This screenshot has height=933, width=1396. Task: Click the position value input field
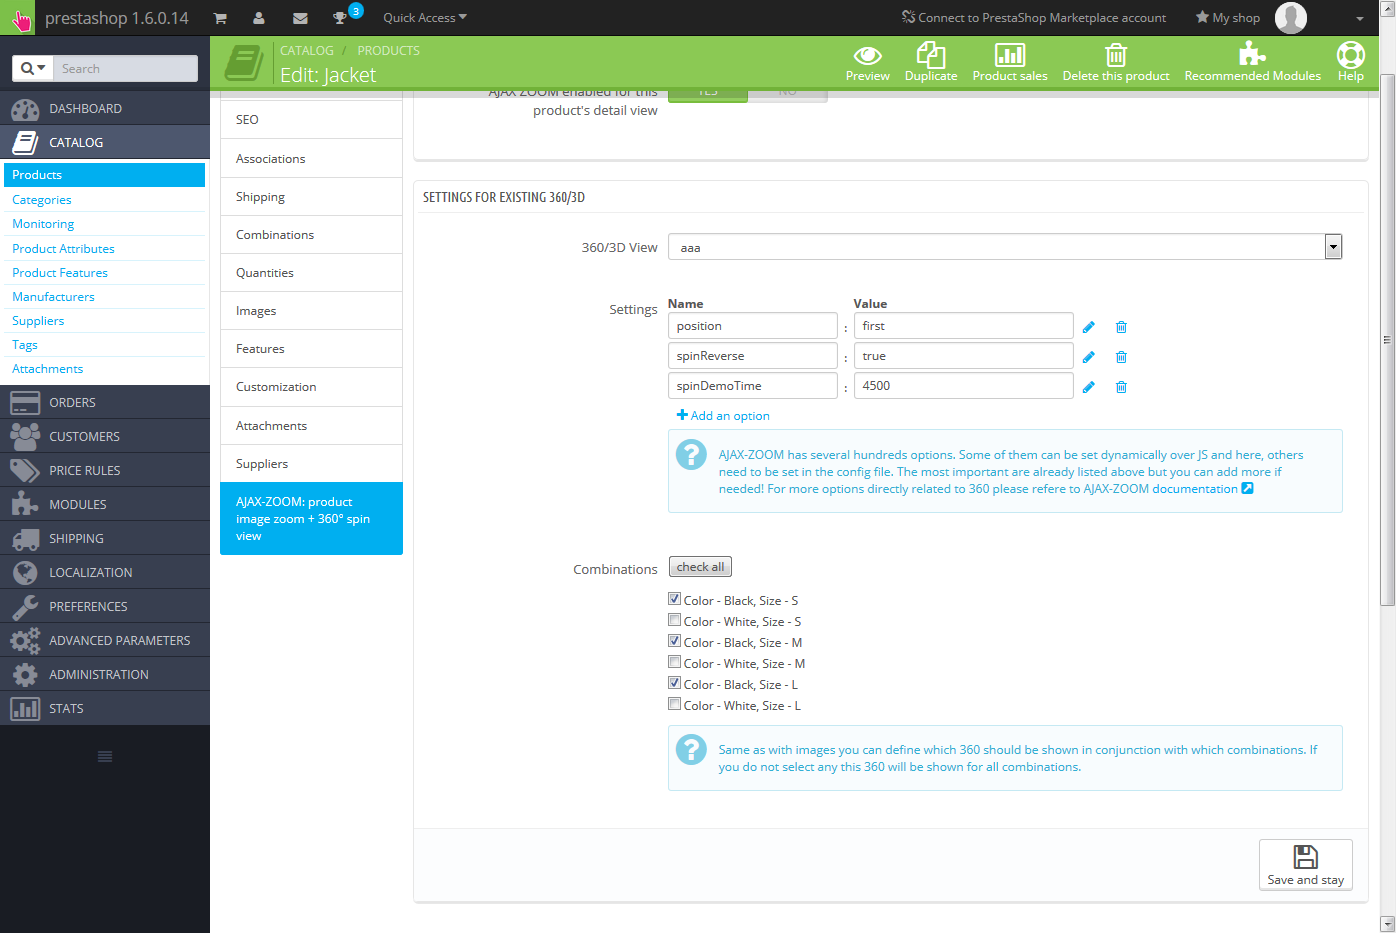click(x=963, y=326)
